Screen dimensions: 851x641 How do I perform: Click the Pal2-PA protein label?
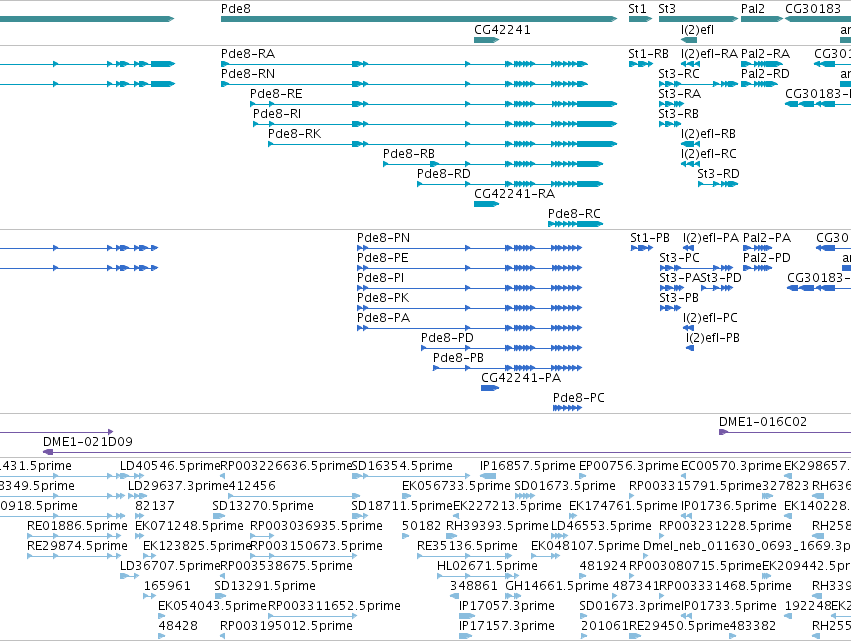click(x=767, y=238)
